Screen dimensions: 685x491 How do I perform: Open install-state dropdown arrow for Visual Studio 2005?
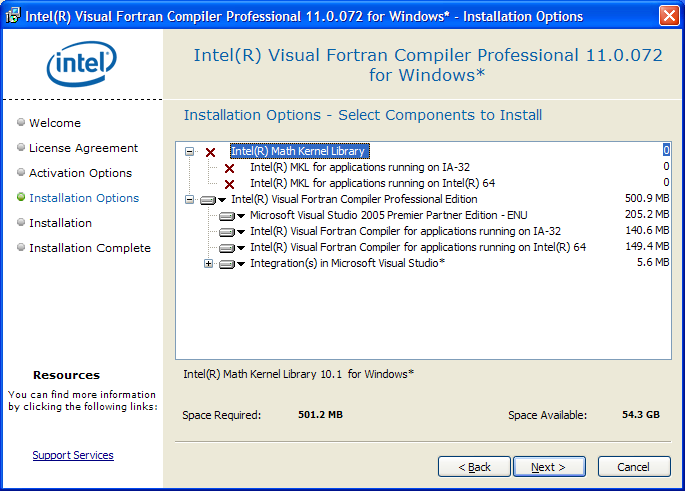[241, 216]
